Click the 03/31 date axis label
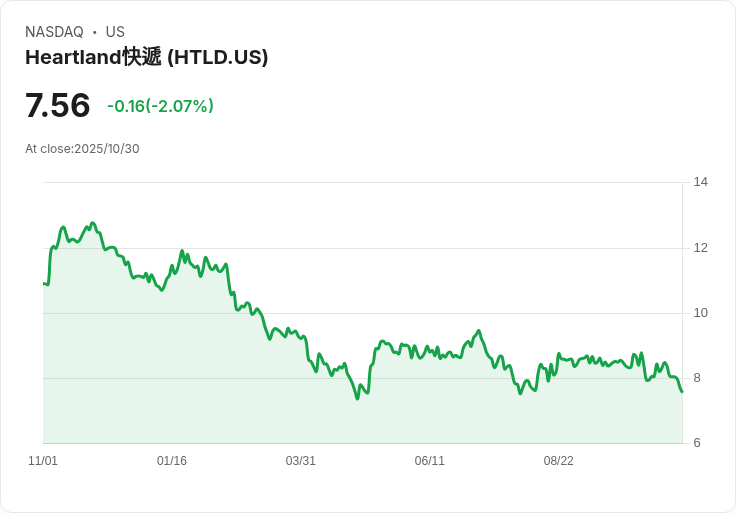The image size is (736, 513). click(300, 460)
